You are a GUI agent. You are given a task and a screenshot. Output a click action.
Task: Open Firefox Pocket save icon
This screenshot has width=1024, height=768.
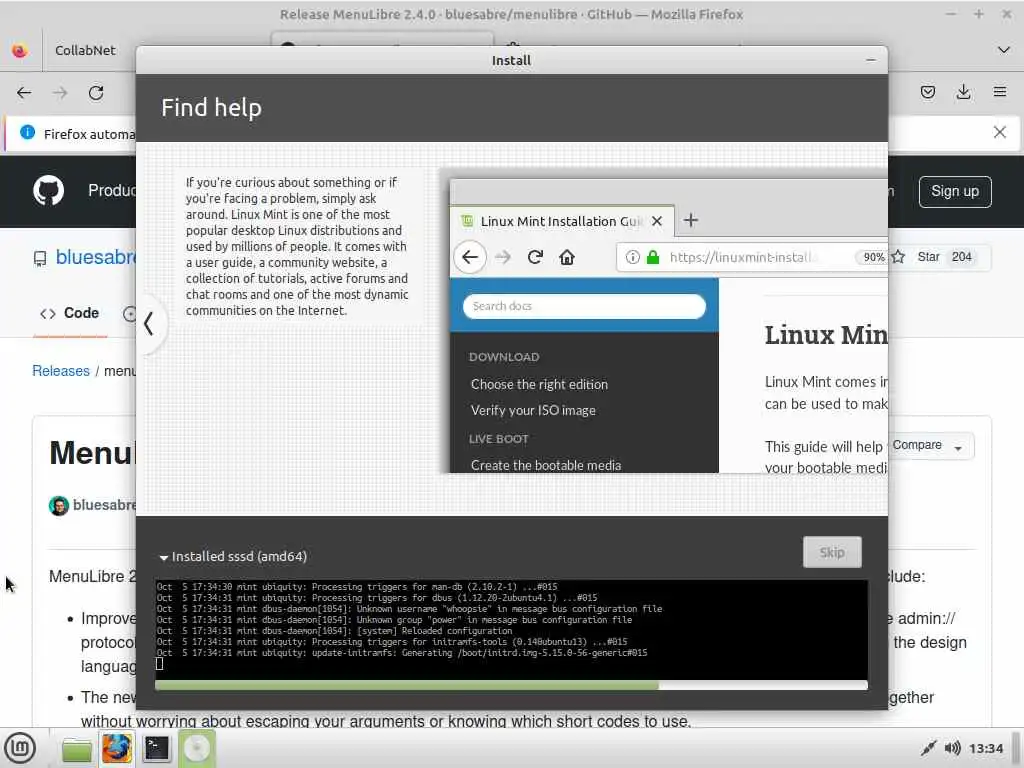[927, 92]
